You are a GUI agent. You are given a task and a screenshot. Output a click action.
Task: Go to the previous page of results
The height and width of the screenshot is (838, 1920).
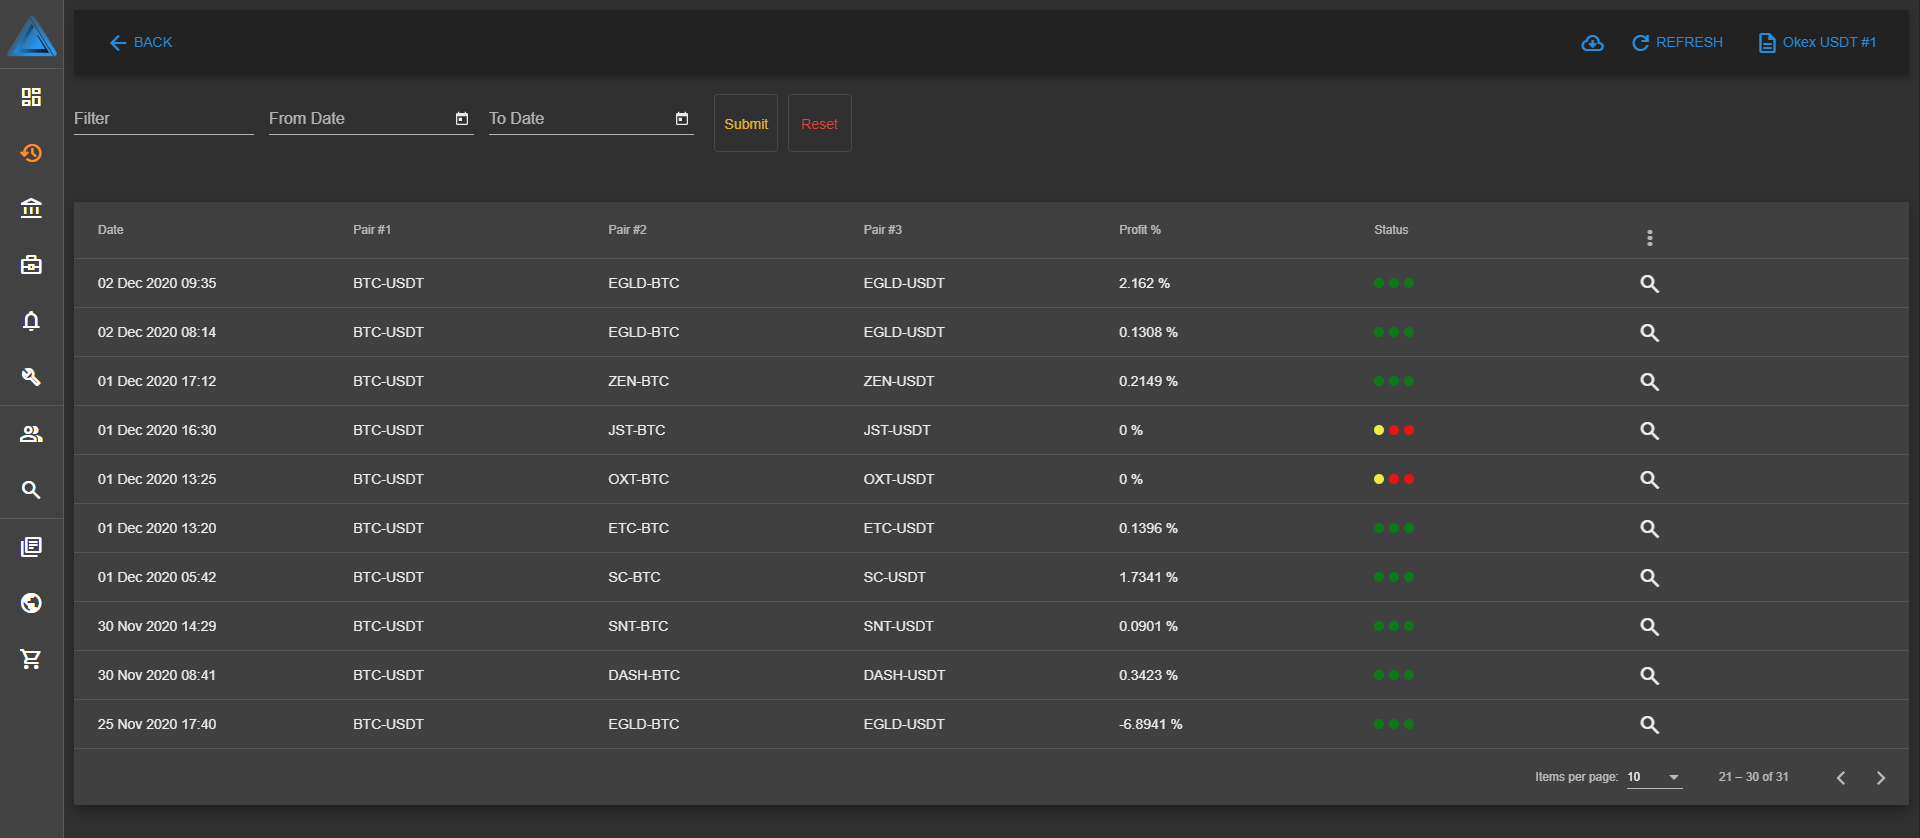tap(1840, 777)
